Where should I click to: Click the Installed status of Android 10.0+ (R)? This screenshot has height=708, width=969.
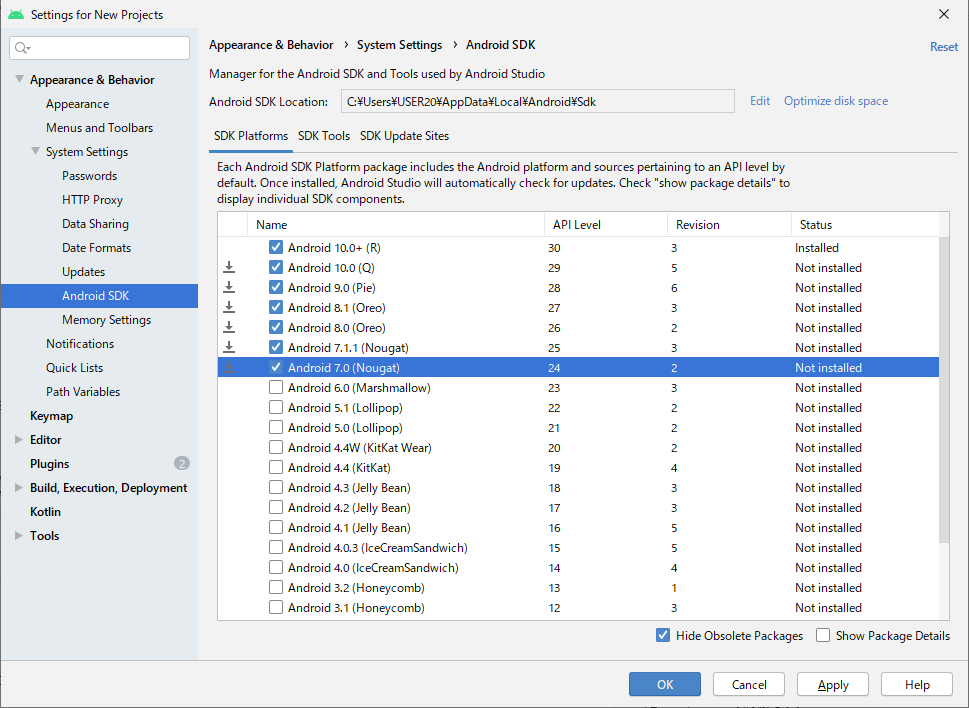point(816,248)
